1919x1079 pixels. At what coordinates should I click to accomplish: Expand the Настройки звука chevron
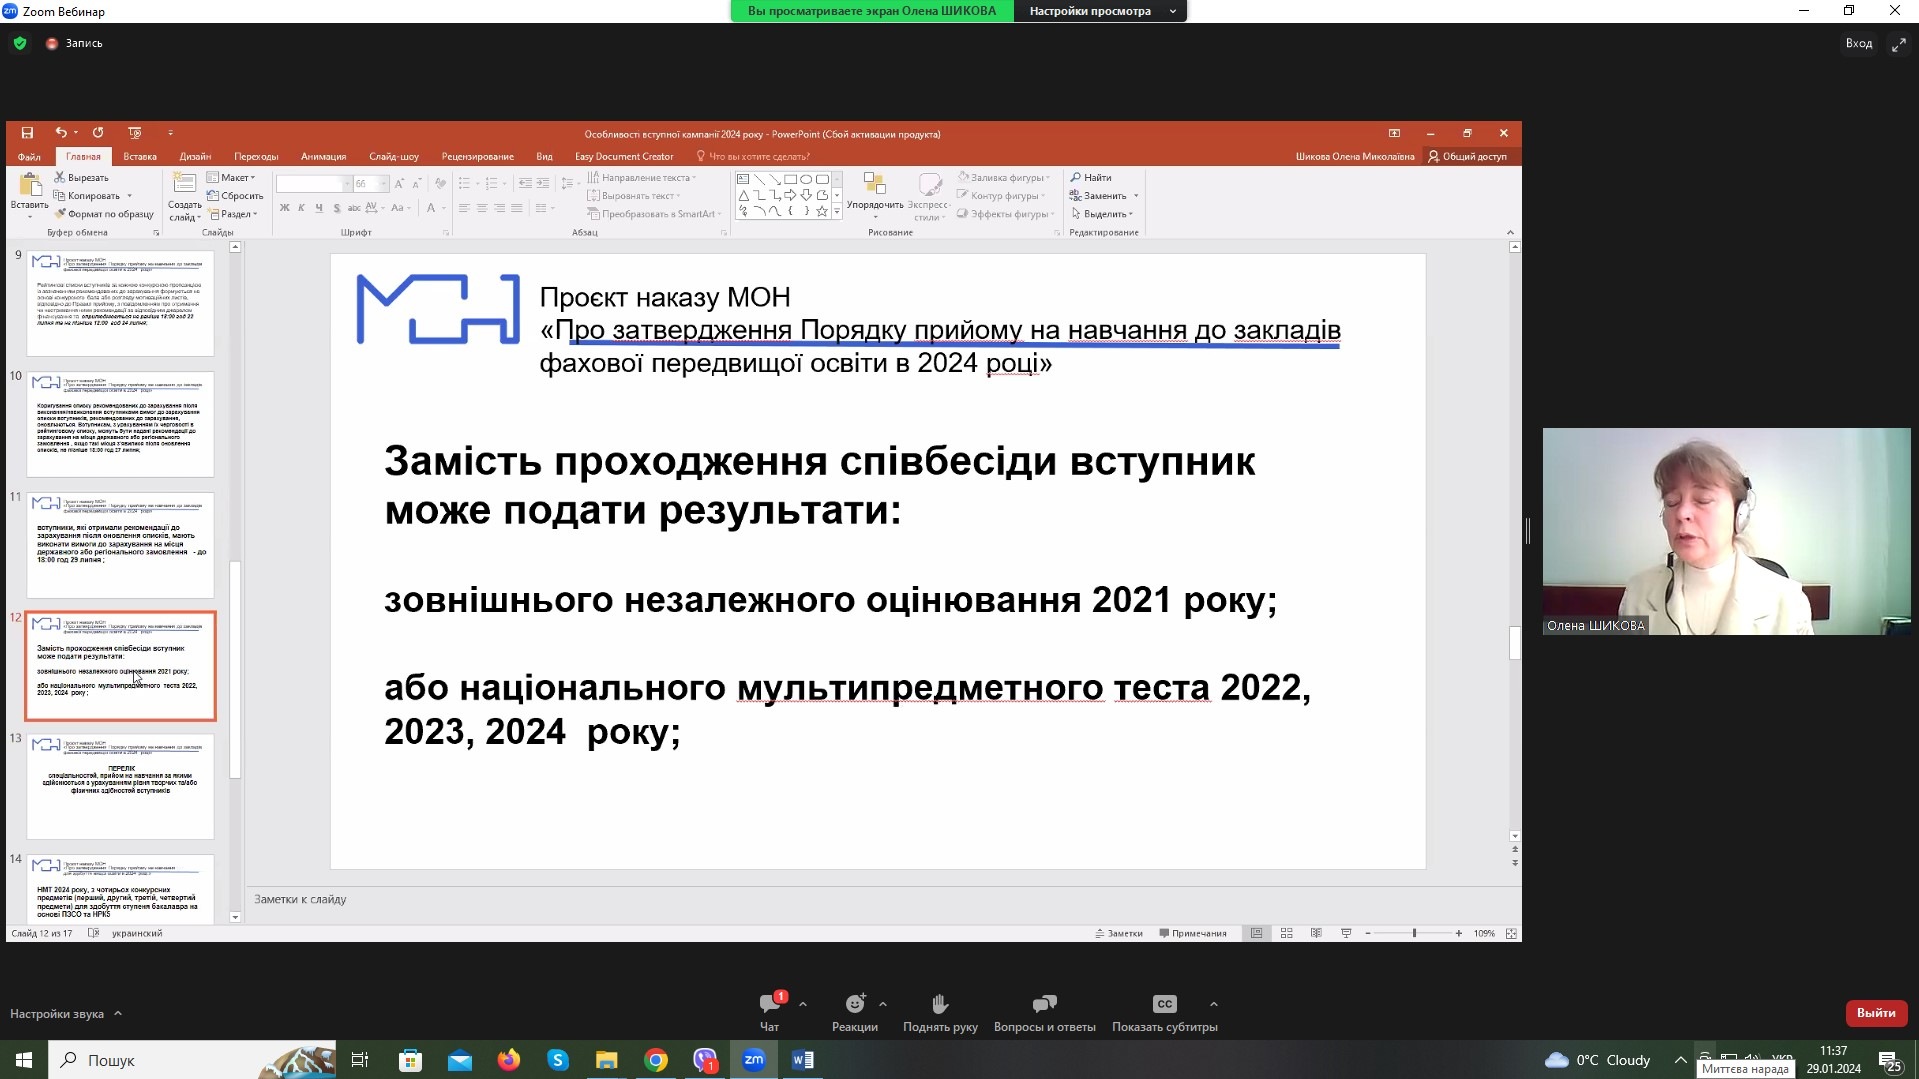118,1014
